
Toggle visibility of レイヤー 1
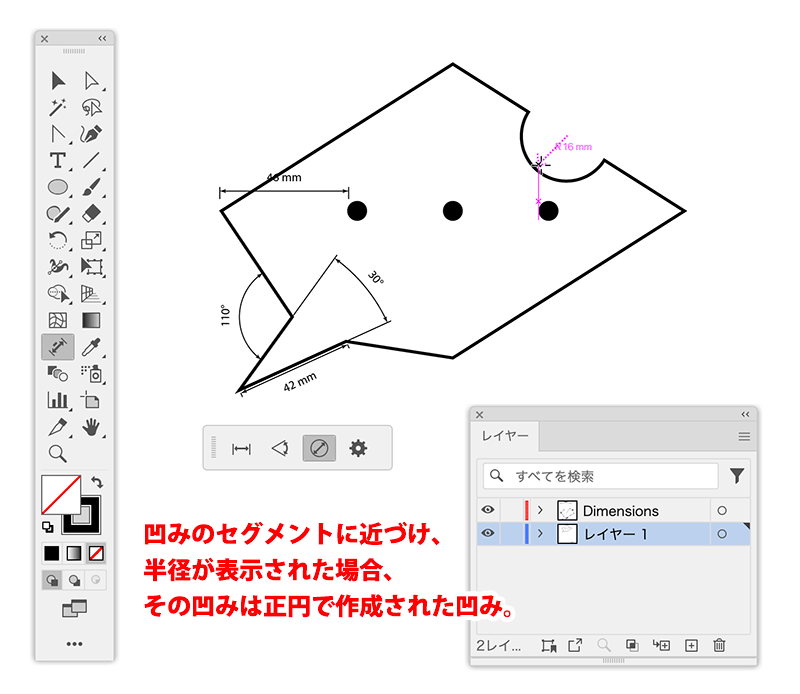pyautogui.click(x=488, y=532)
